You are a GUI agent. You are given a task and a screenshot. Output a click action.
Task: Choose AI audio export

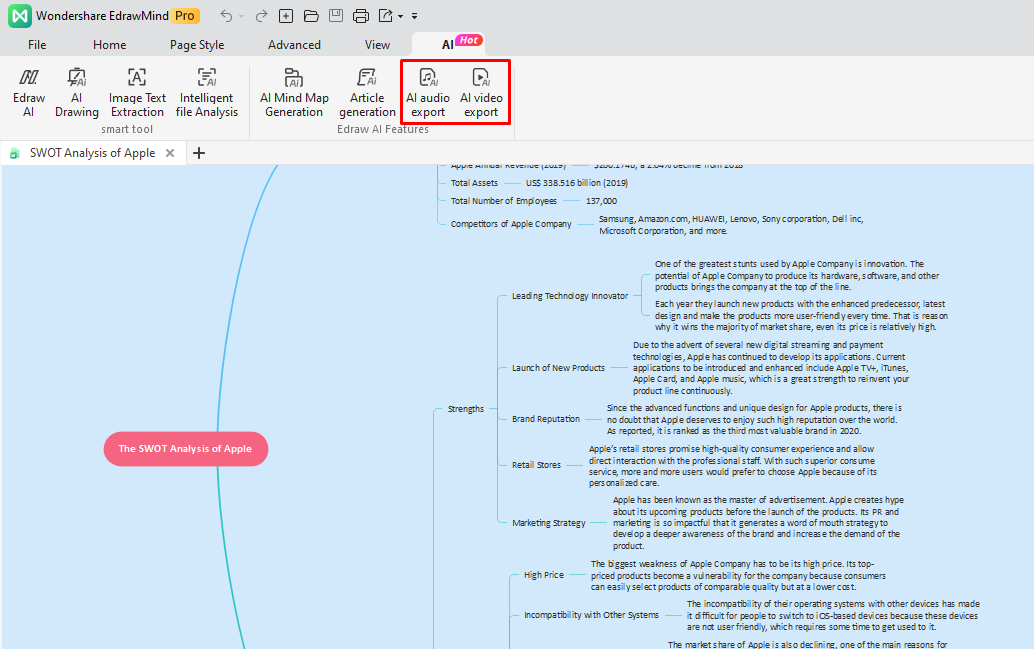[x=428, y=93]
